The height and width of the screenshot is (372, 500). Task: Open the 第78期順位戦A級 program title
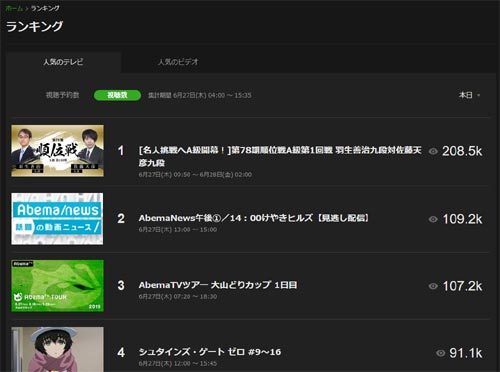point(280,156)
